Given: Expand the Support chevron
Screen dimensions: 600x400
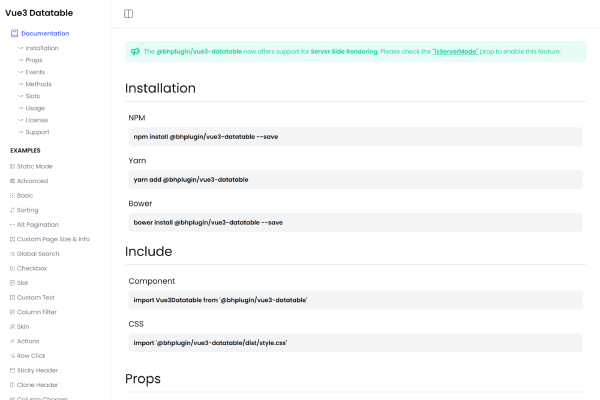Looking at the screenshot, I should point(21,132).
